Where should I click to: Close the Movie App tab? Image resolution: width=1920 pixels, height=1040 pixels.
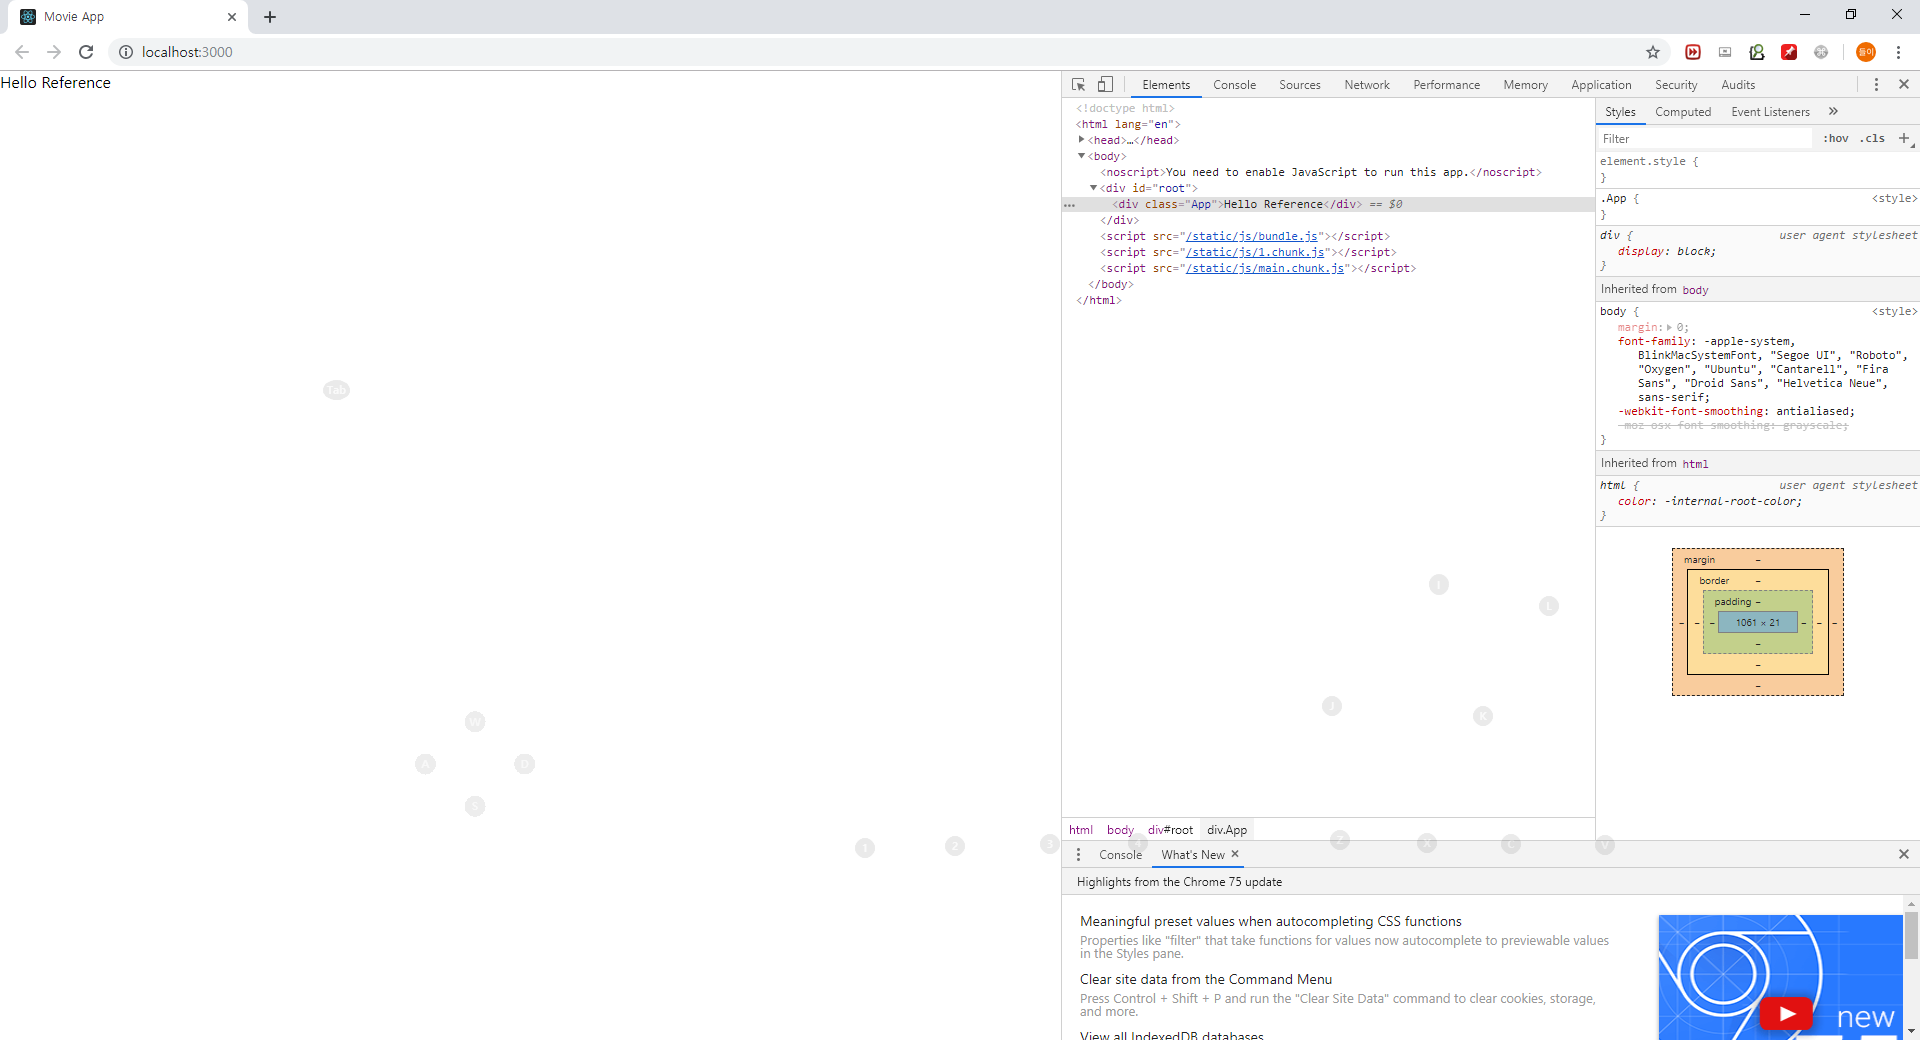(232, 17)
